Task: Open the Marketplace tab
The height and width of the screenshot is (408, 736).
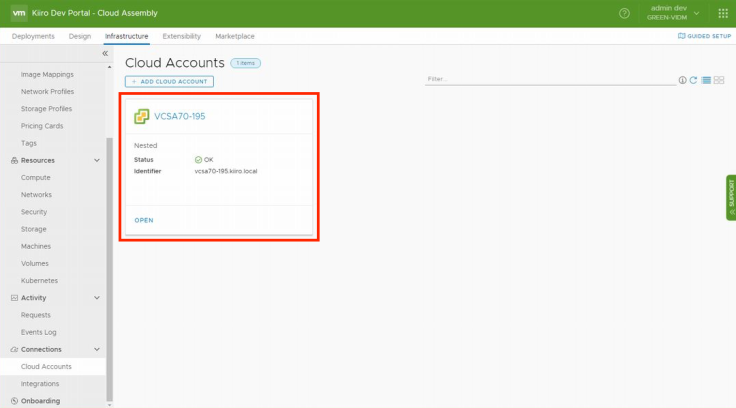Action: coord(235,36)
